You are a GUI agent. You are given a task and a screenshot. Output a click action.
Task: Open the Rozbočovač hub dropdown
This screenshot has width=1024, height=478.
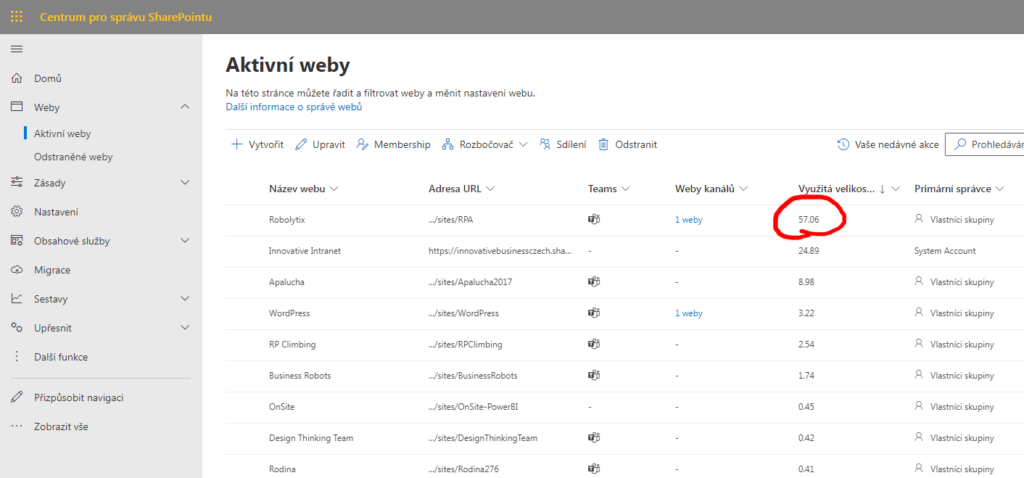pyautogui.click(x=485, y=144)
